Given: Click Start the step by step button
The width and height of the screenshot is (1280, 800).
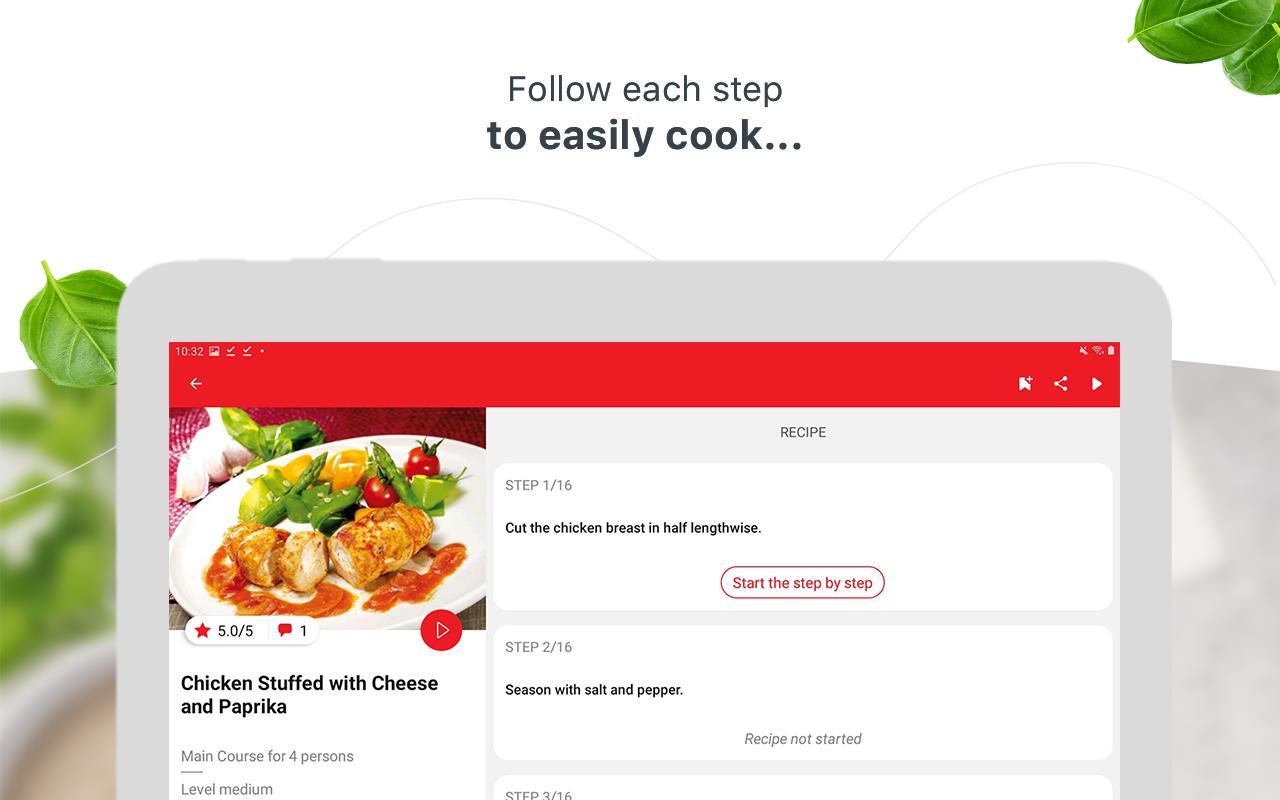Looking at the screenshot, I should coord(803,583).
